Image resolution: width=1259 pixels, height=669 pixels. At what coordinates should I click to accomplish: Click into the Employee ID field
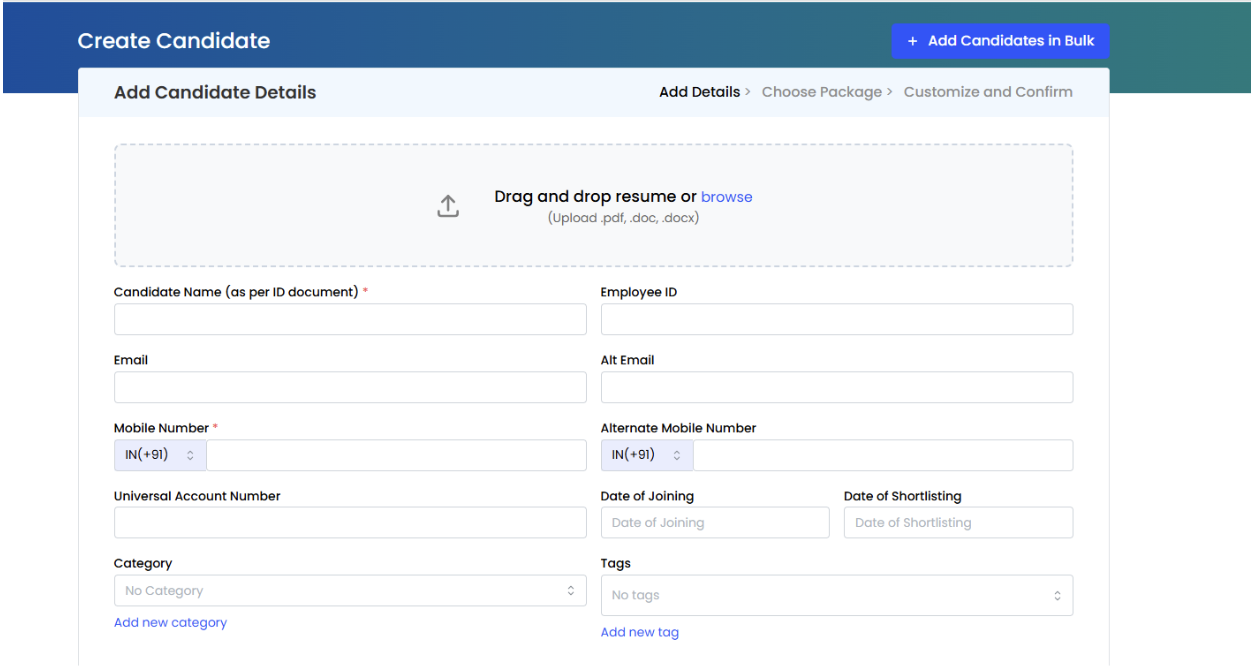pyautogui.click(x=836, y=320)
